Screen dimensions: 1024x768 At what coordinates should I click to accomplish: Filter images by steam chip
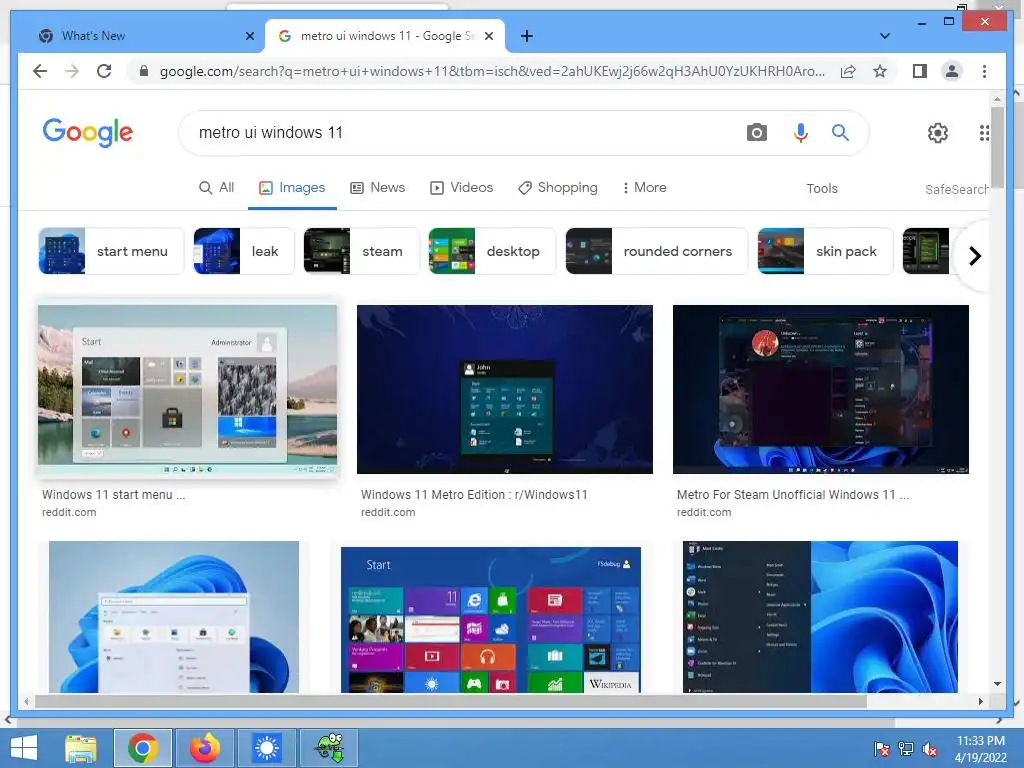(x=361, y=251)
